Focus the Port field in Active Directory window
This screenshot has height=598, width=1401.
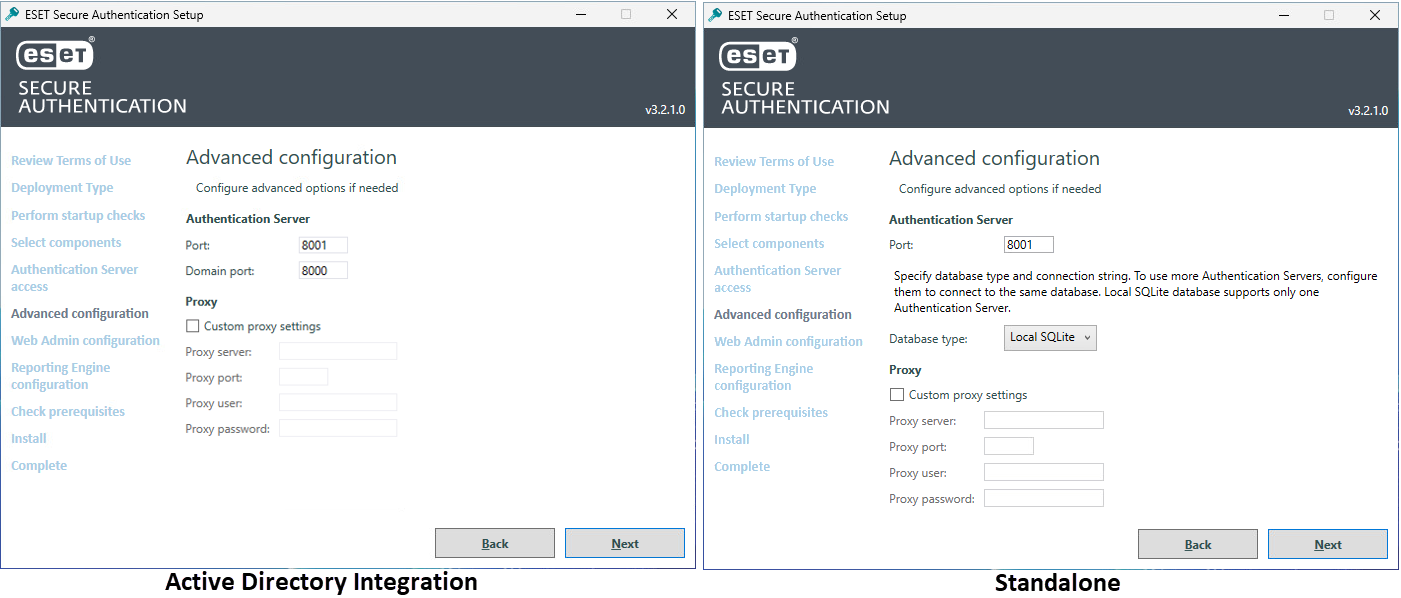pos(323,245)
